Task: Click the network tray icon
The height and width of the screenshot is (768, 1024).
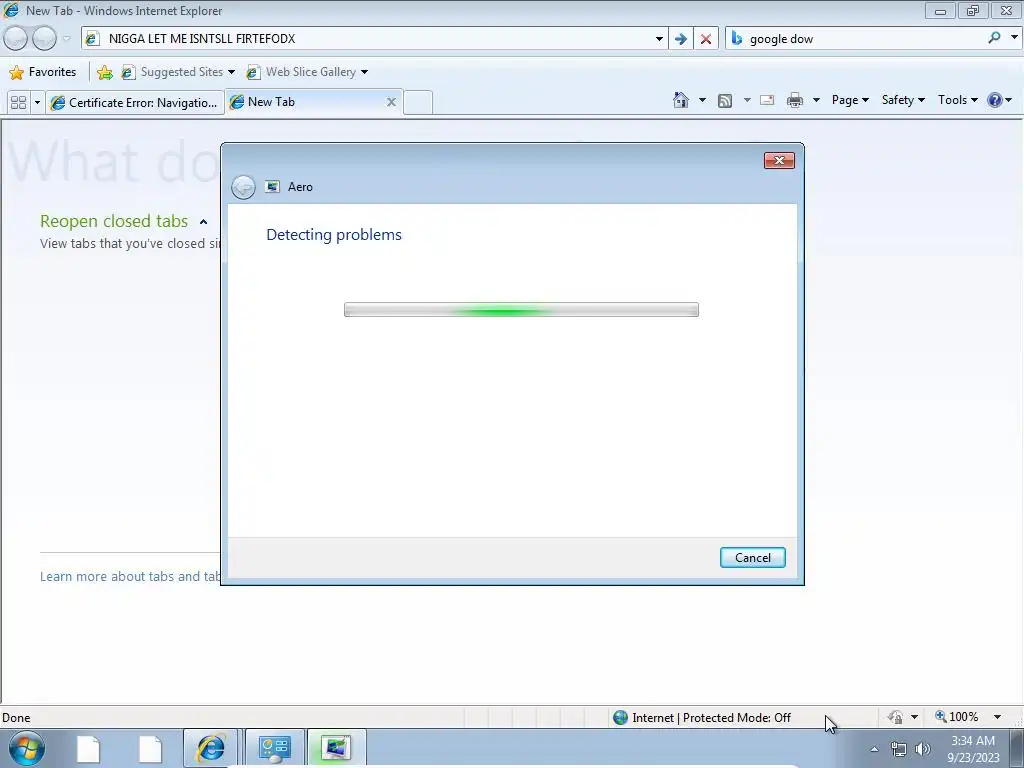Action: tap(899, 750)
